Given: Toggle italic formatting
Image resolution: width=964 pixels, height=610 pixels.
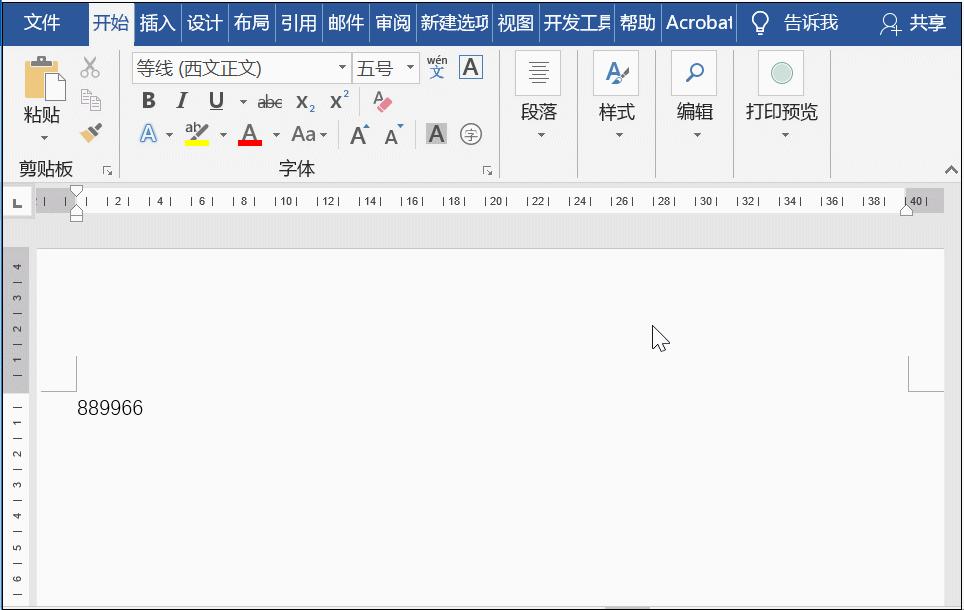Looking at the screenshot, I should 182,100.
